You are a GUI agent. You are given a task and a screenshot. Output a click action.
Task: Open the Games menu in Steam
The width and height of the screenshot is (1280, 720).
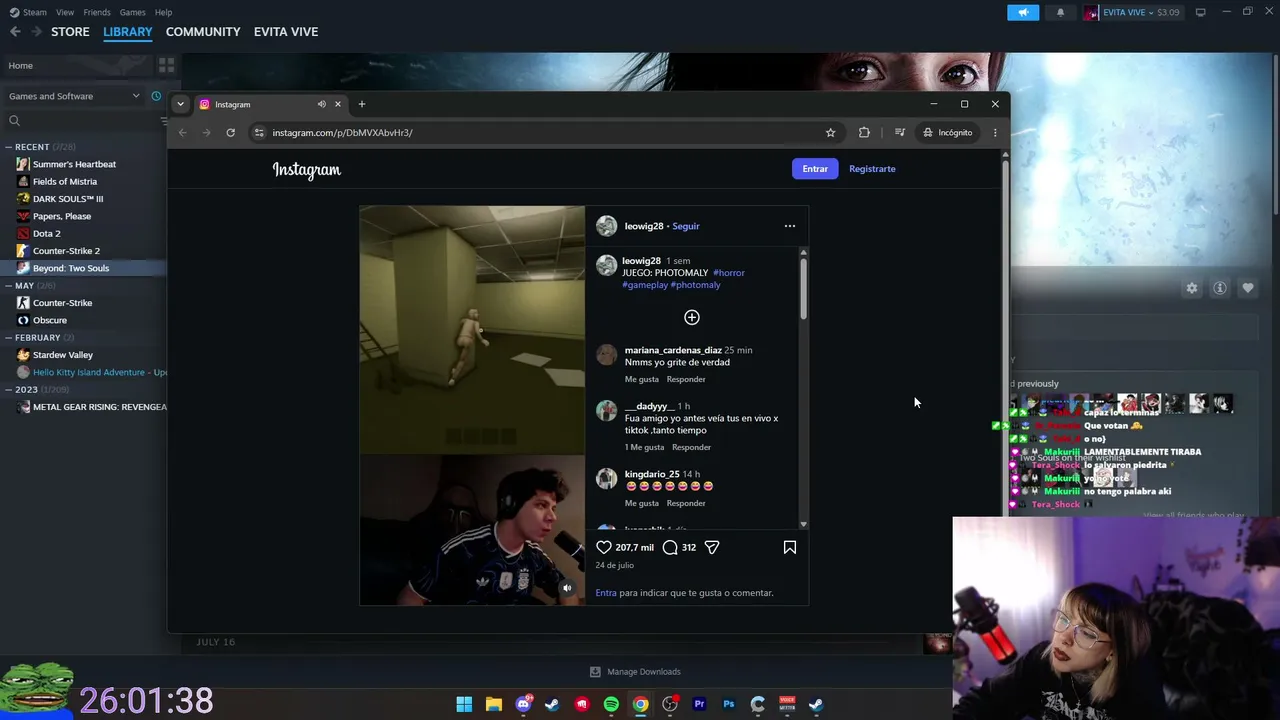click(x=132, y=12)
